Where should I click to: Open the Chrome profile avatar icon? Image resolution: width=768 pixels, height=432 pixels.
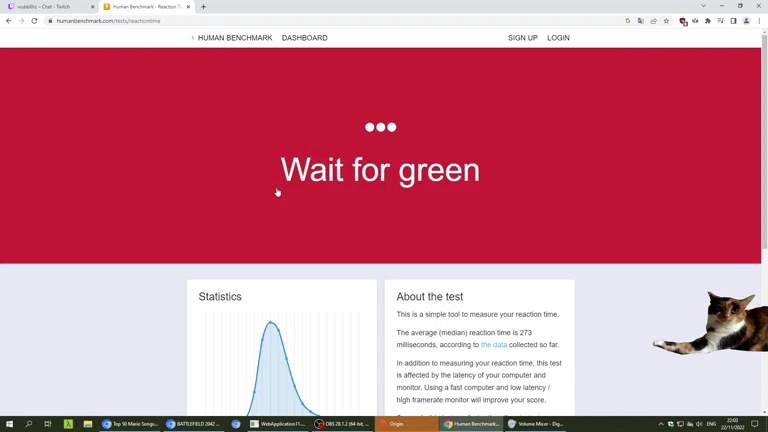coord(746,21)
